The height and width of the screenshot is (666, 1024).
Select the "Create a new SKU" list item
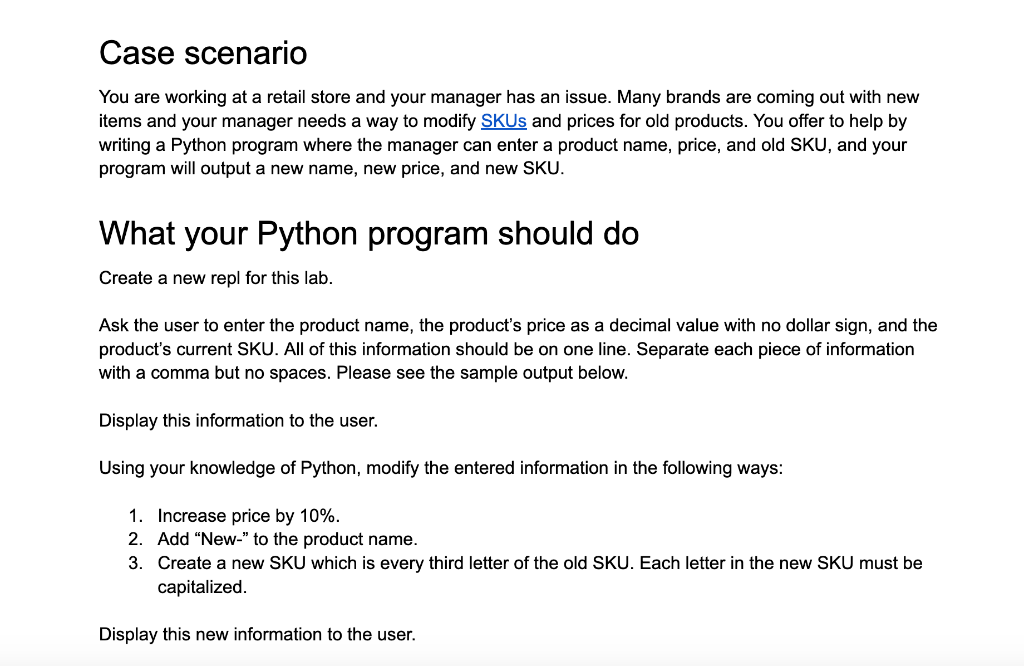point(540,563)
